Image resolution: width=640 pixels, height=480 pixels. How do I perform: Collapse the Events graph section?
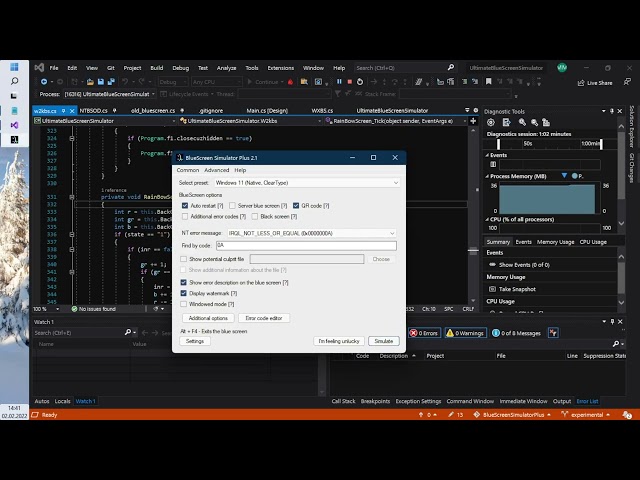click(487, 155)
